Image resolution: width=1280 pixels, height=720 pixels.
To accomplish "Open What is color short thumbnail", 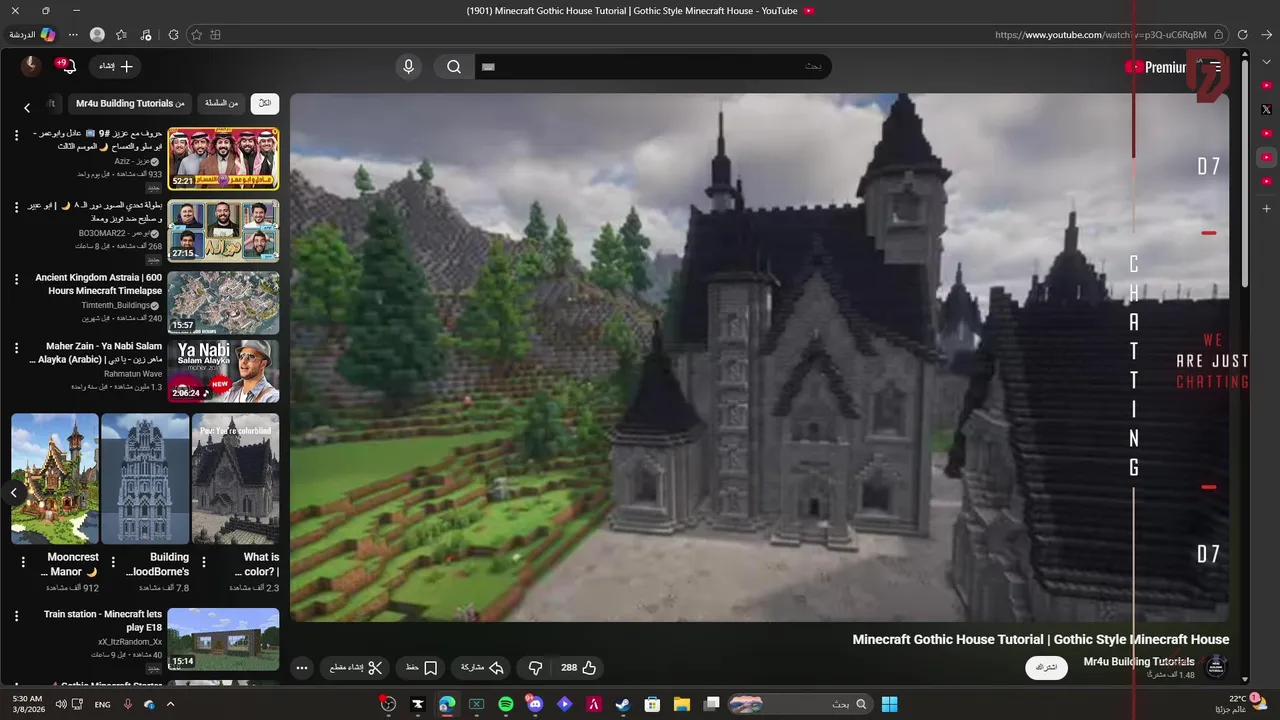I will 236,479.
